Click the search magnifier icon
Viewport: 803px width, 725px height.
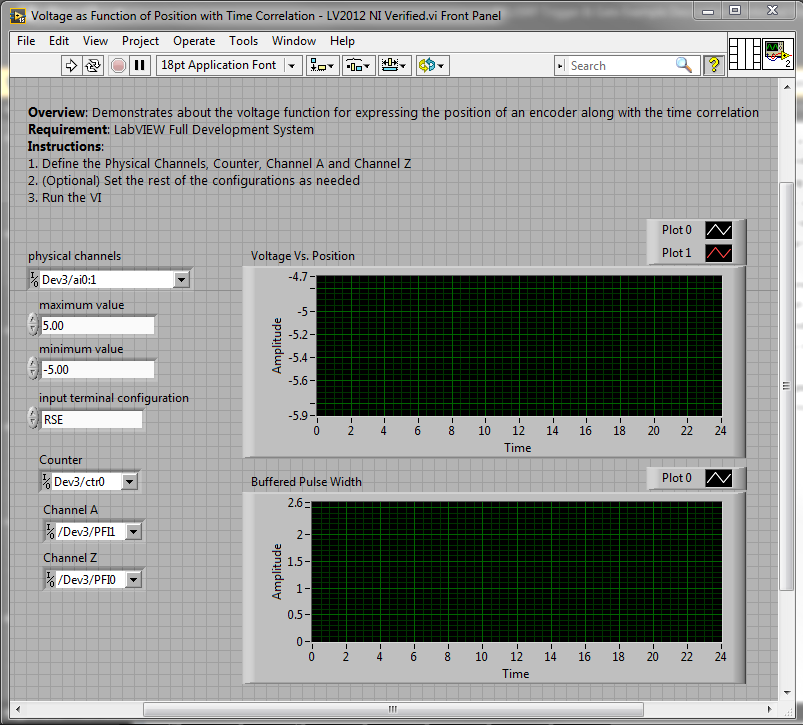point(684,66)
